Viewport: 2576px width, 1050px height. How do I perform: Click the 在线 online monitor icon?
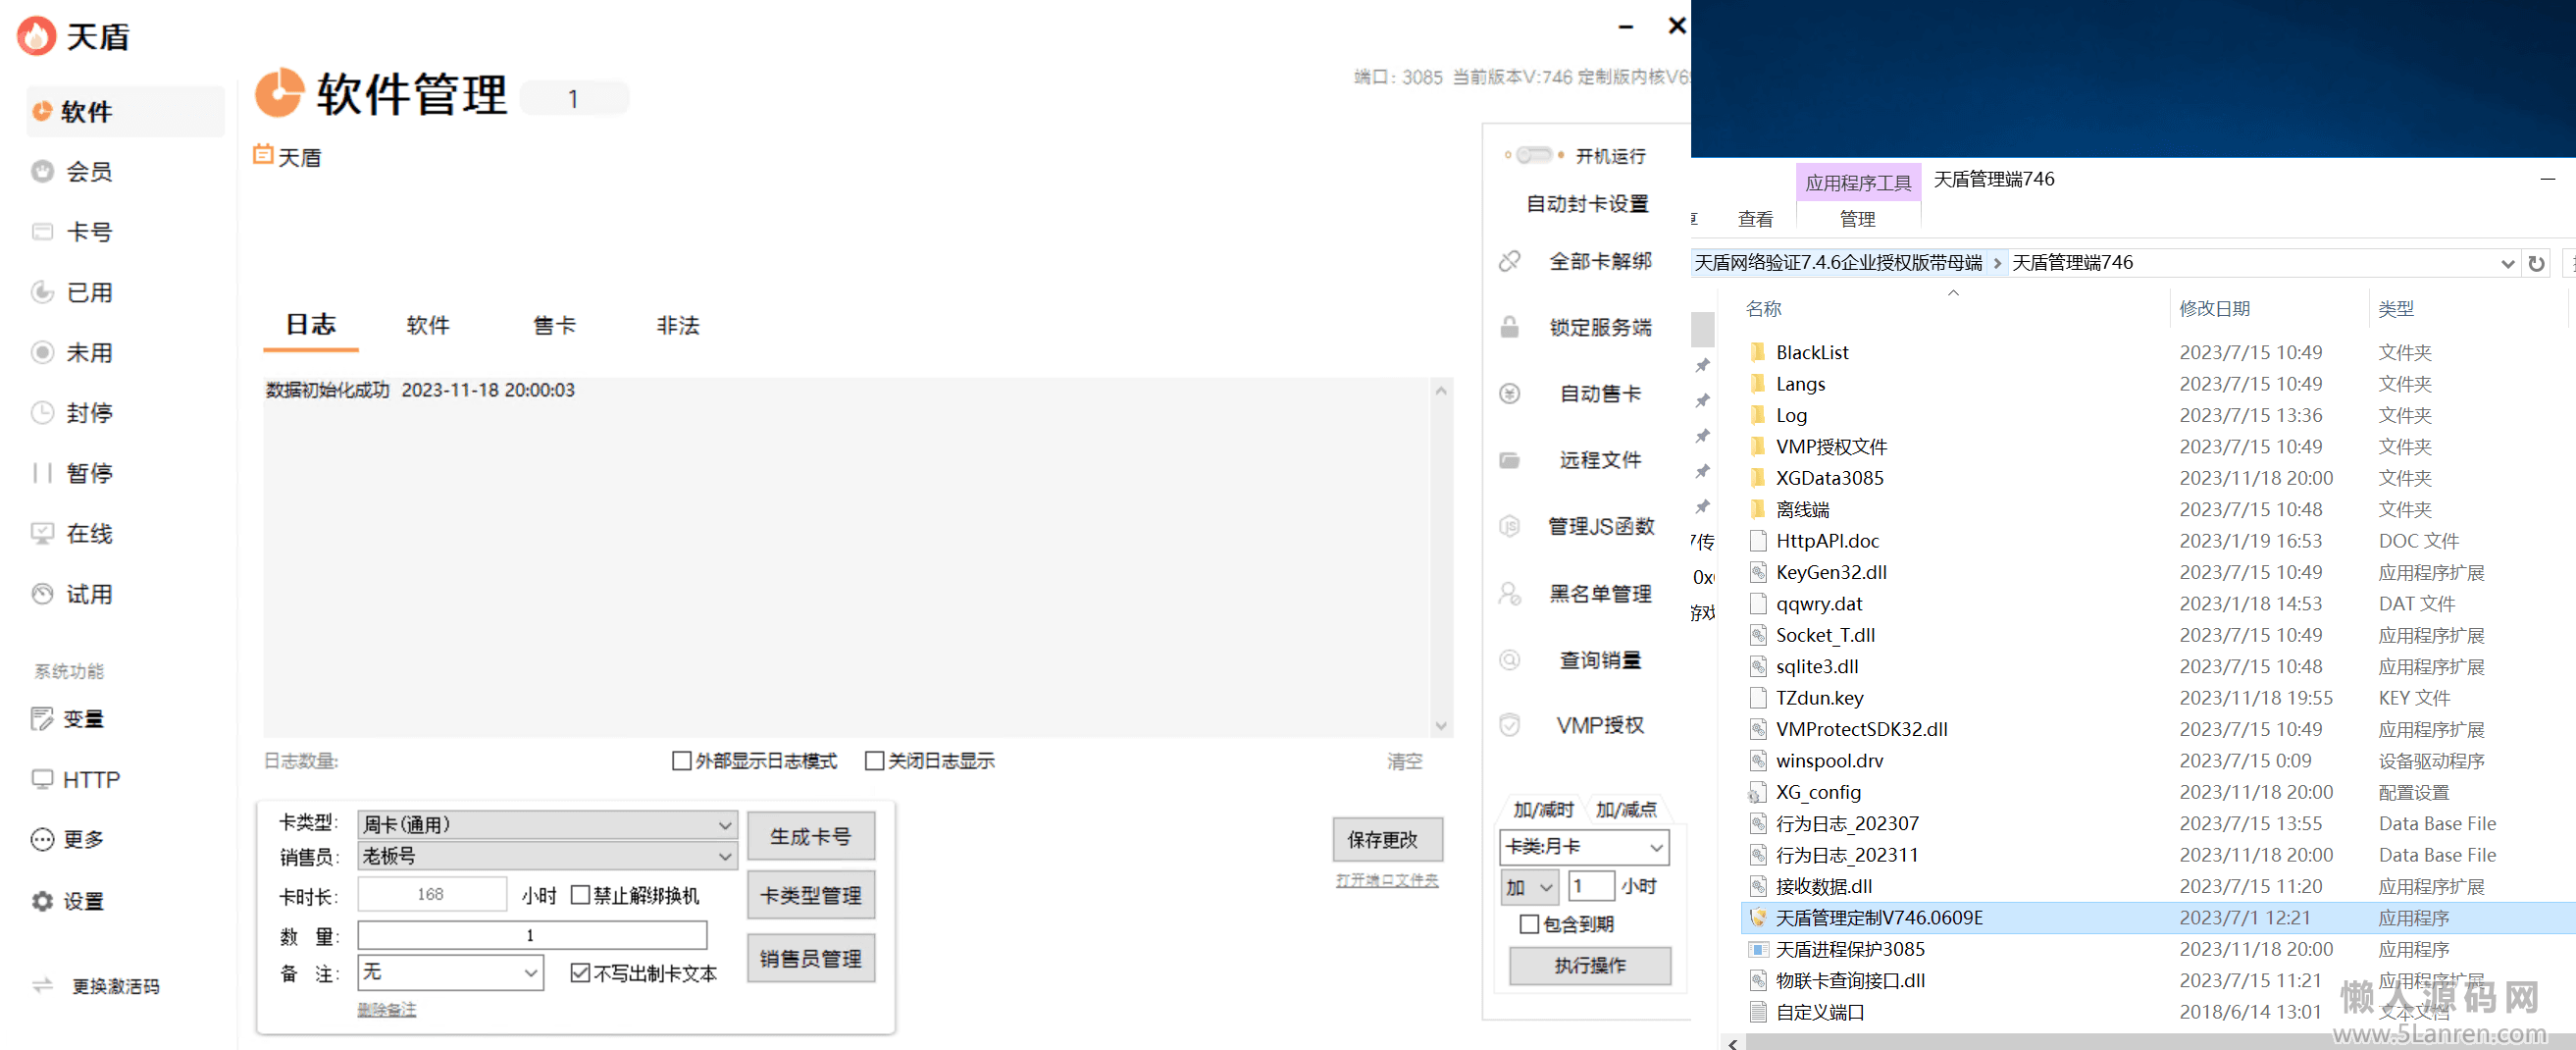pyautogui.click(x=42, y=534)
